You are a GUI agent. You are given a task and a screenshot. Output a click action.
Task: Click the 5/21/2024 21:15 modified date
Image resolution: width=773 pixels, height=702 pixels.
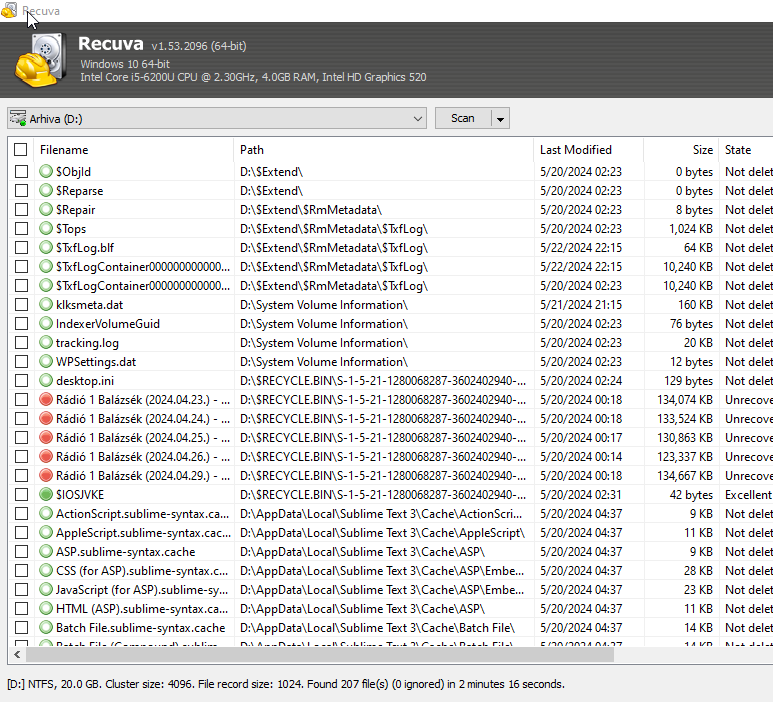click(581, 305)
